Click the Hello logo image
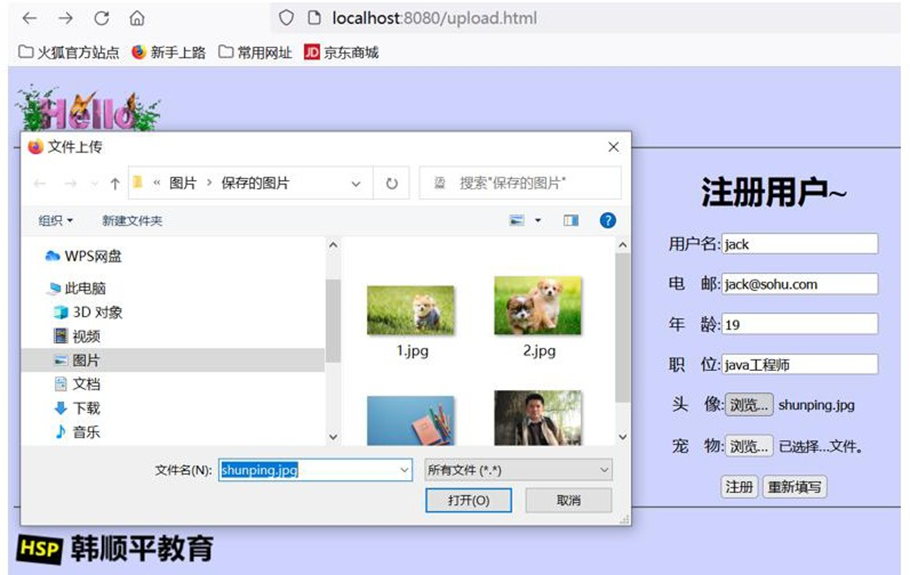Screen dimensions: 910x575 tap(87, 109)
